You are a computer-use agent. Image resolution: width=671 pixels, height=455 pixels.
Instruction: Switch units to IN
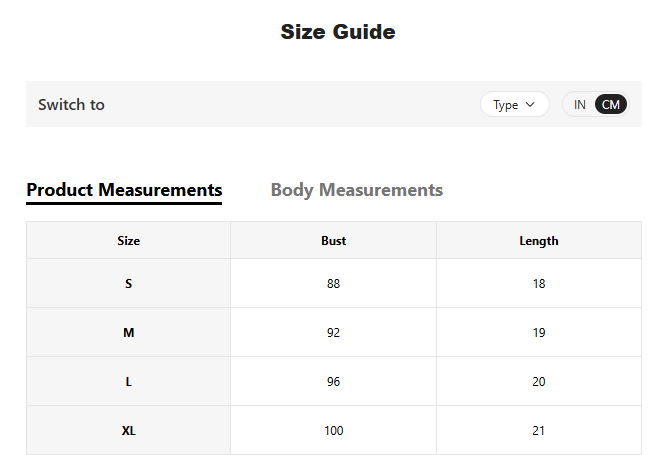pyautogui.click(x=579, y=104)
